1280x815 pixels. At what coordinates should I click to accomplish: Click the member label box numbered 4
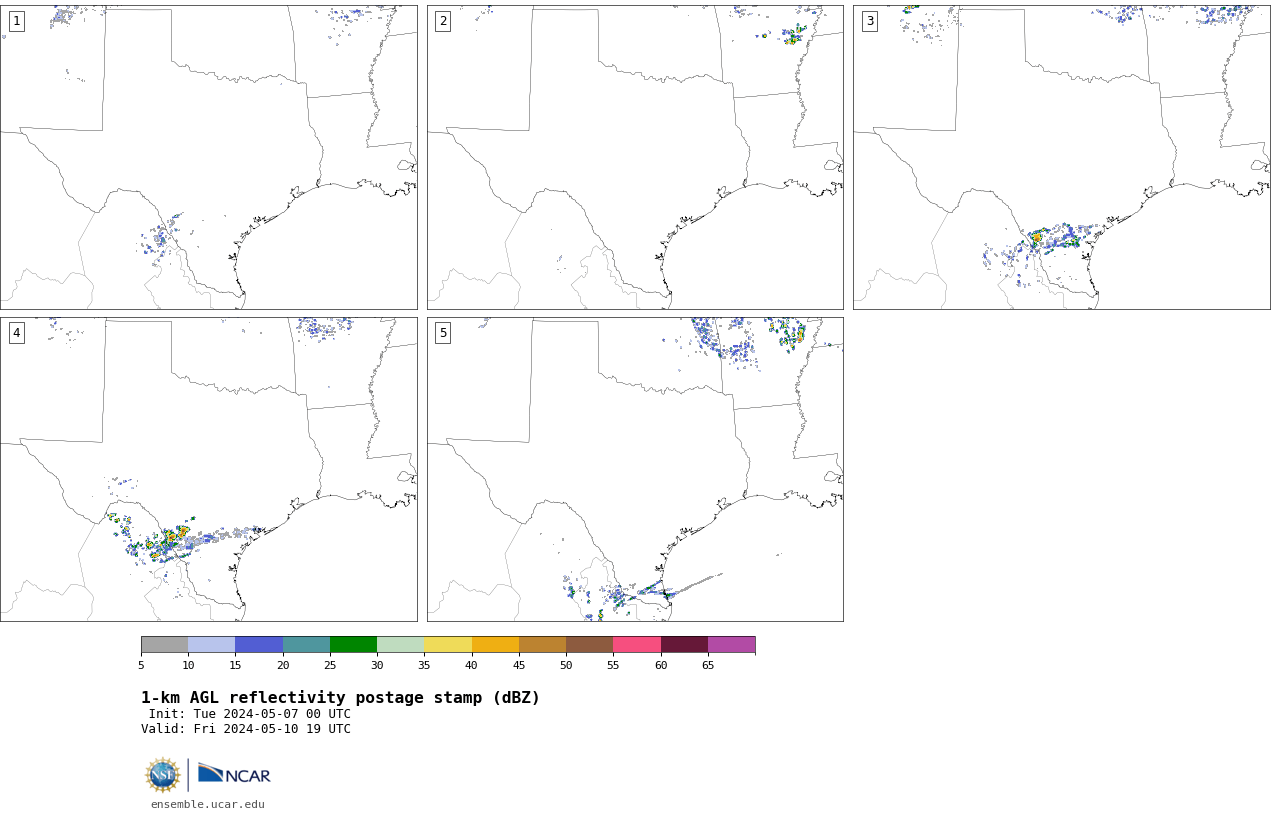coord(16,333)
